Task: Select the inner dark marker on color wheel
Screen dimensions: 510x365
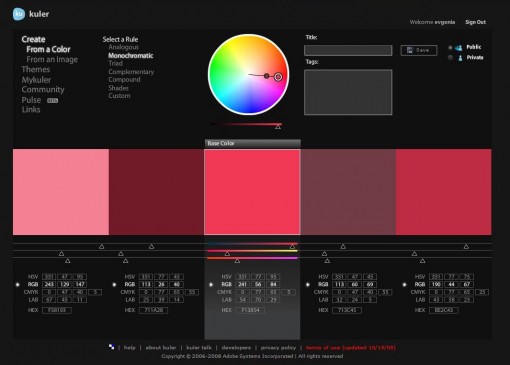Action: 266,76
